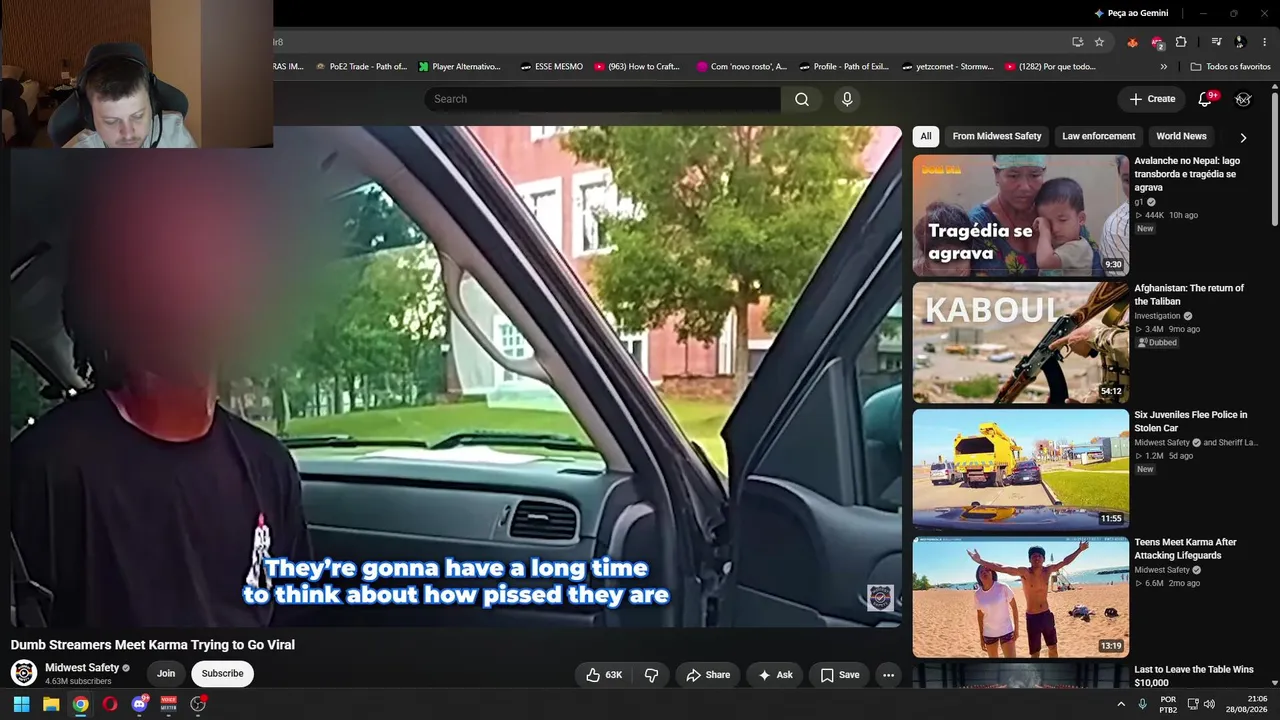Bookmark this page with the star icon
Viewport: 1280px width, 720px height.
click(1099, 42)
